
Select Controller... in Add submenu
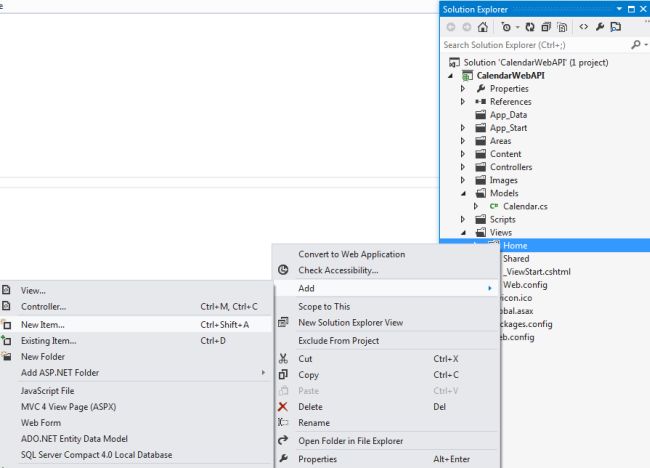(x=136, y=306)
